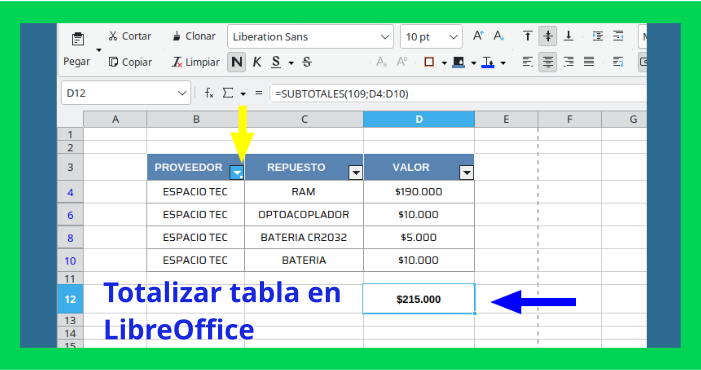Click the formula input line

[x=458, y=93]
